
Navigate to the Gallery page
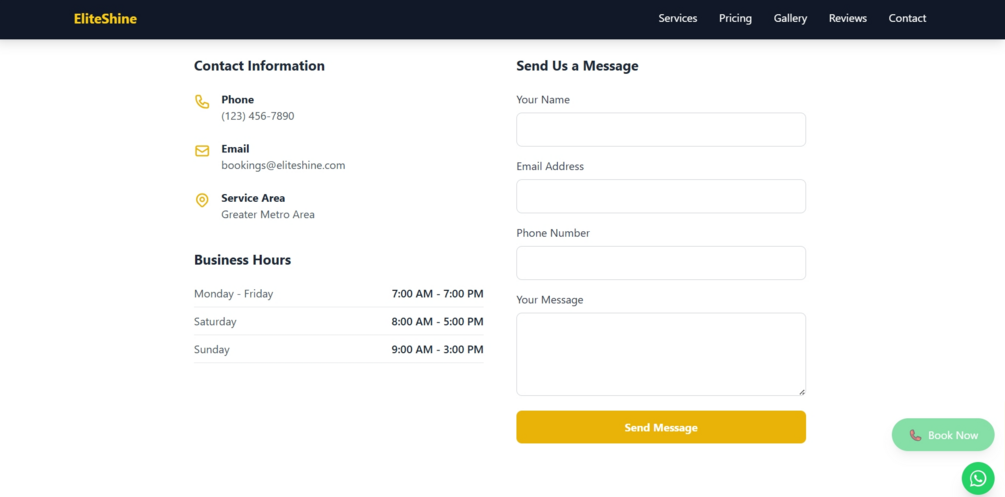(x=790, y=19)
